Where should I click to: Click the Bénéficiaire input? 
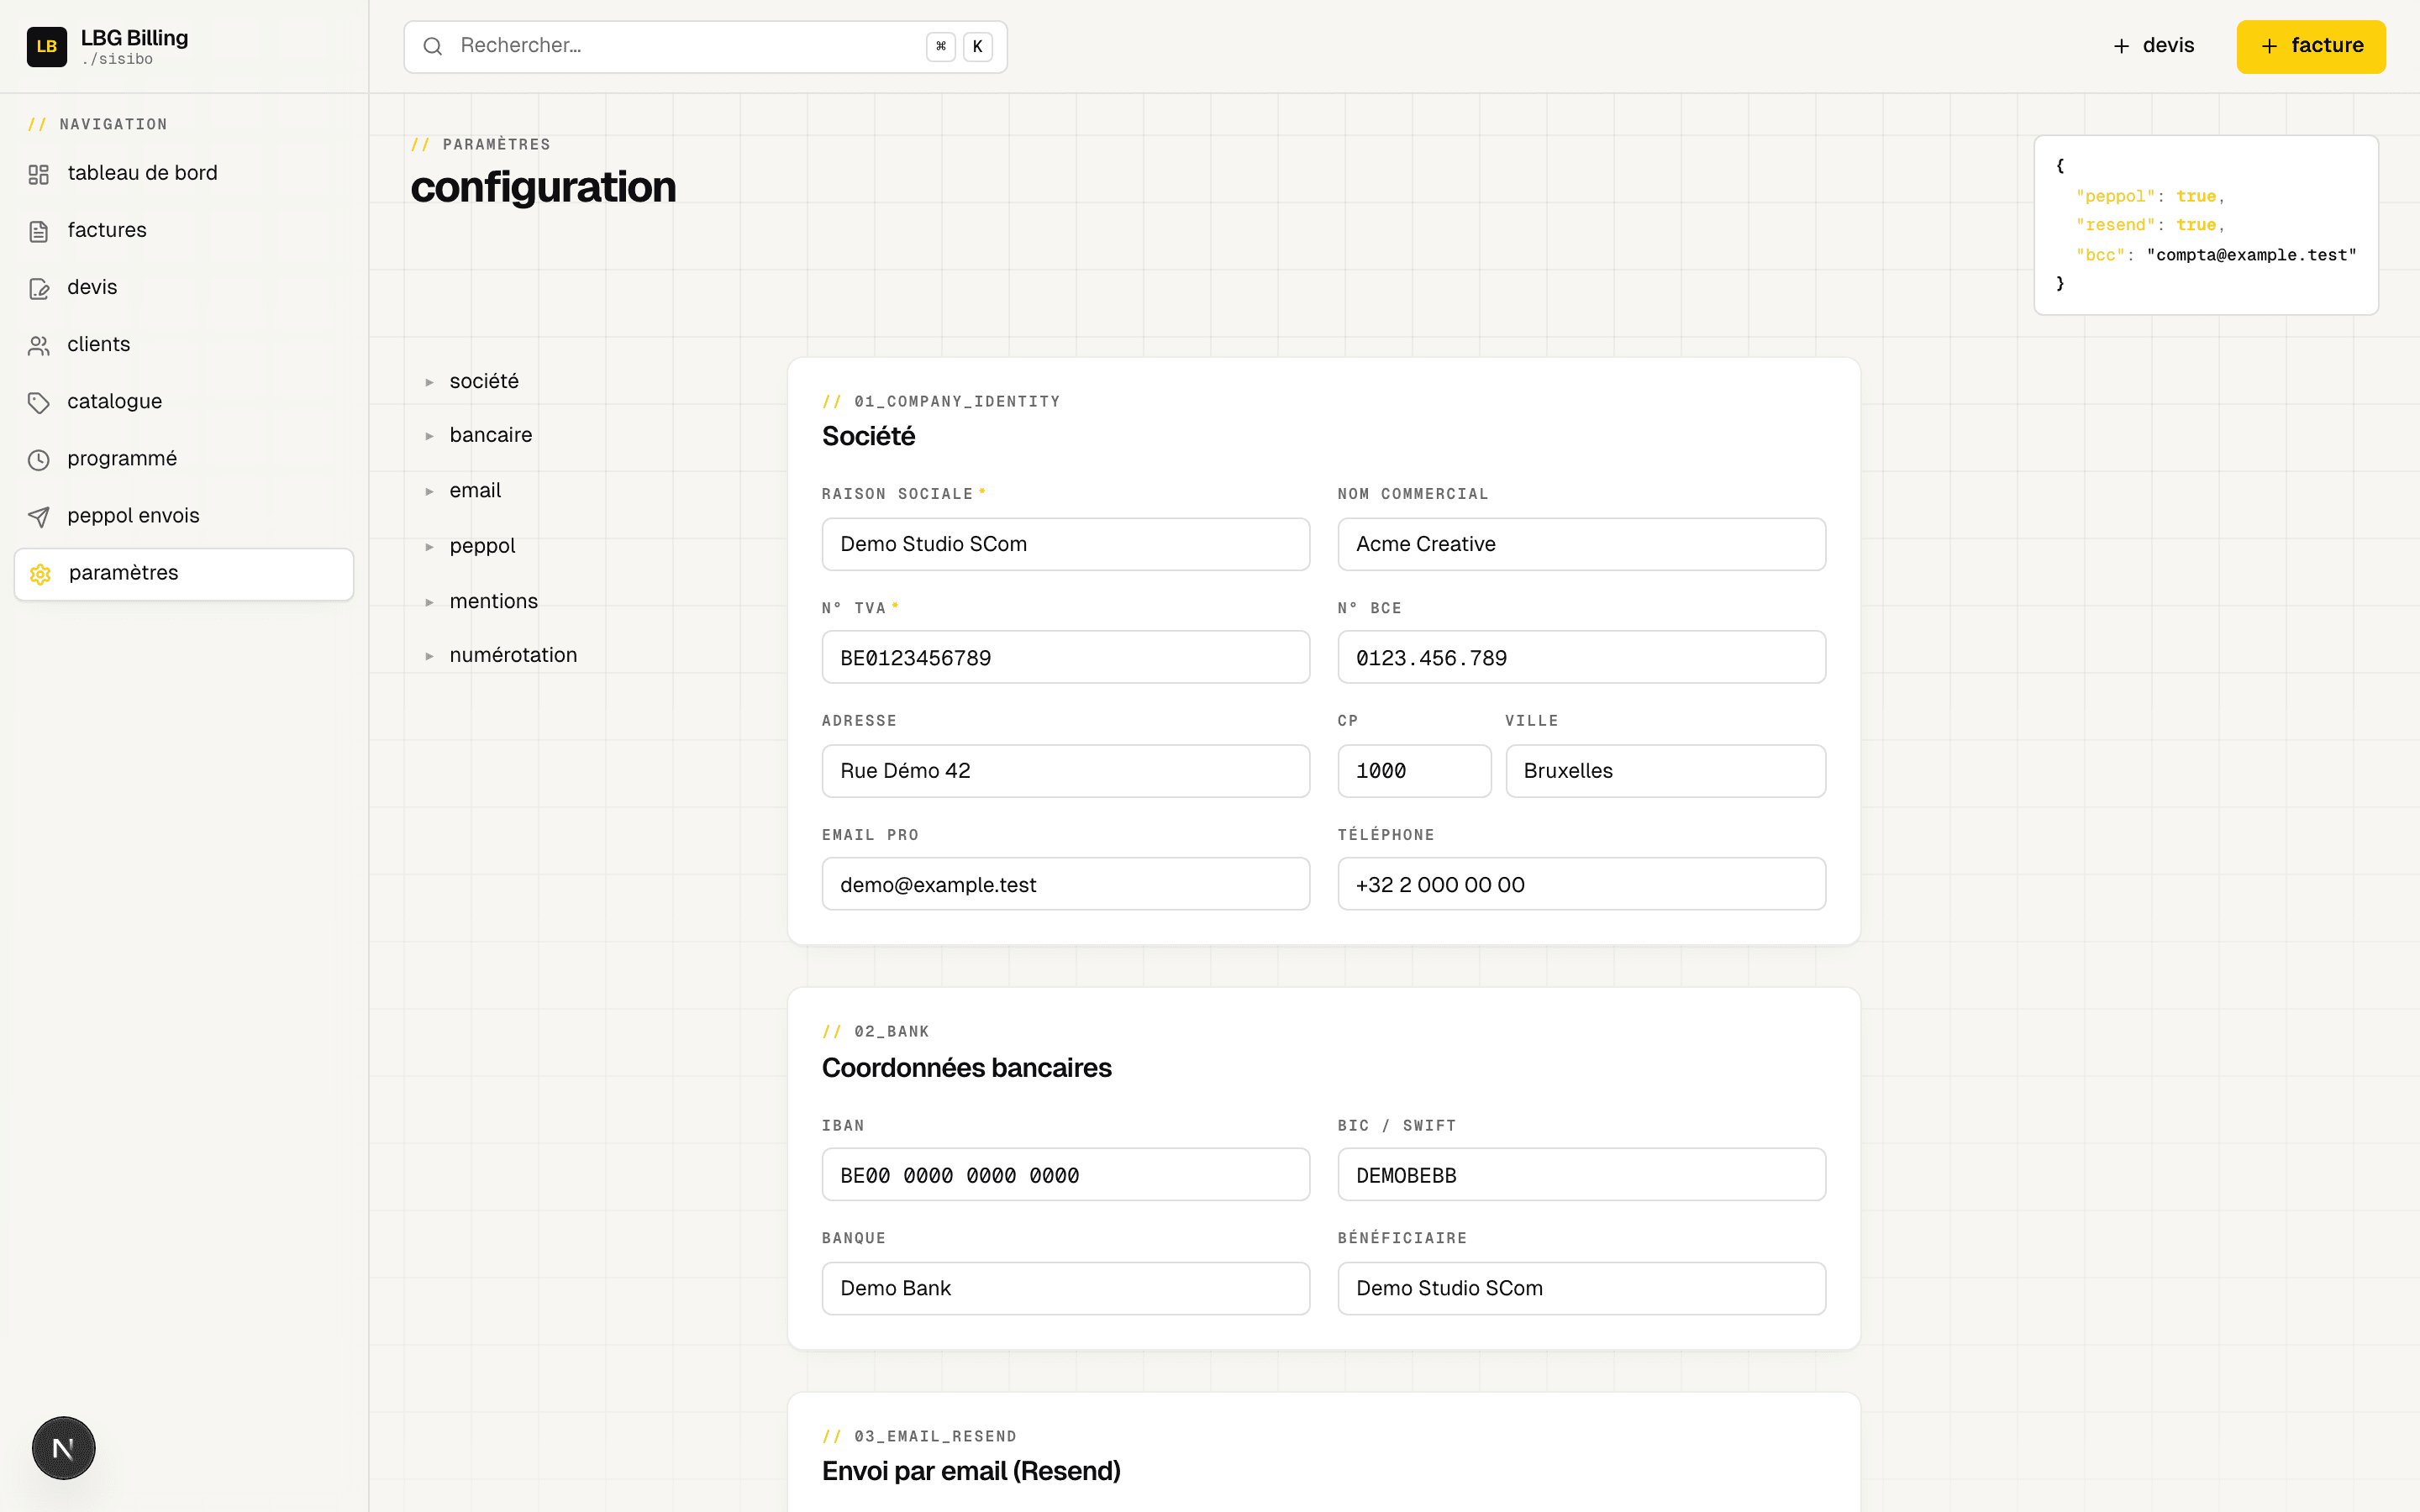1581,1288
